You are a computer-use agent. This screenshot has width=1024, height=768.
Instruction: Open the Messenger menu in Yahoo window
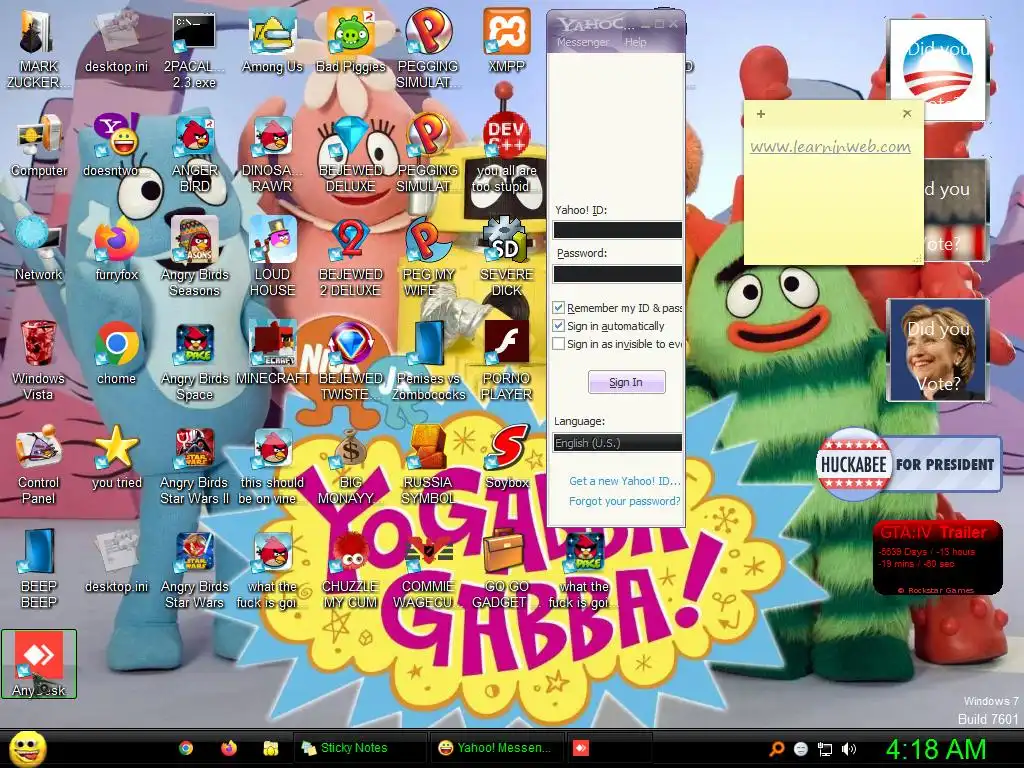point(583,42)
